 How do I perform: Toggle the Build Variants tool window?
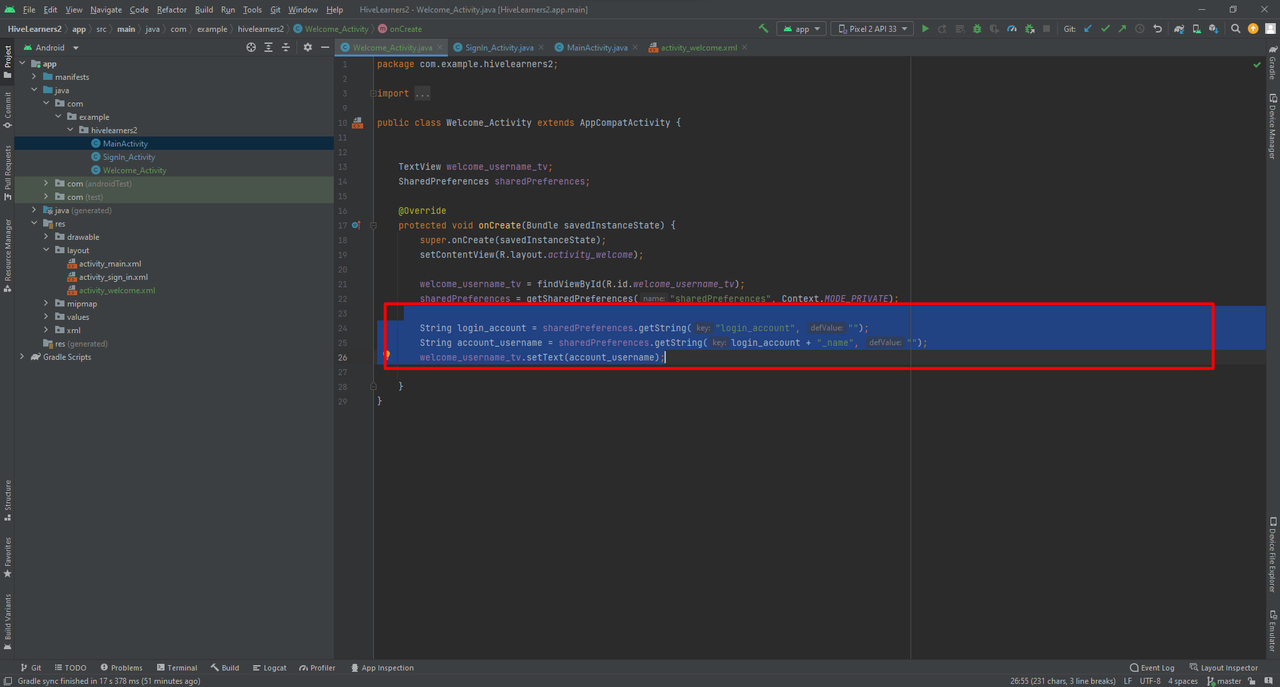pyautogui.click(x=7, y=621)
